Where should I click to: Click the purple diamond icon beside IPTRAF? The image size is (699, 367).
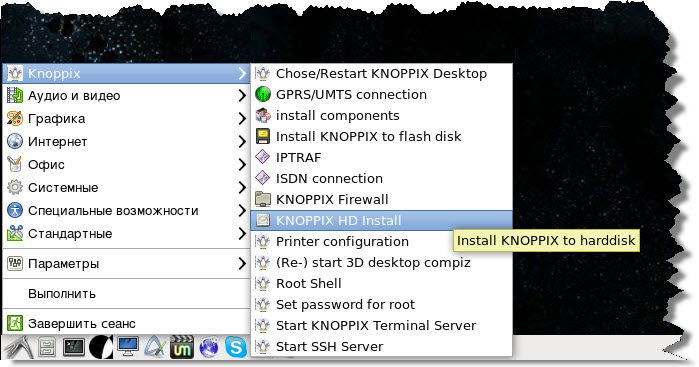pyautogui.click(x=263, y=157)
